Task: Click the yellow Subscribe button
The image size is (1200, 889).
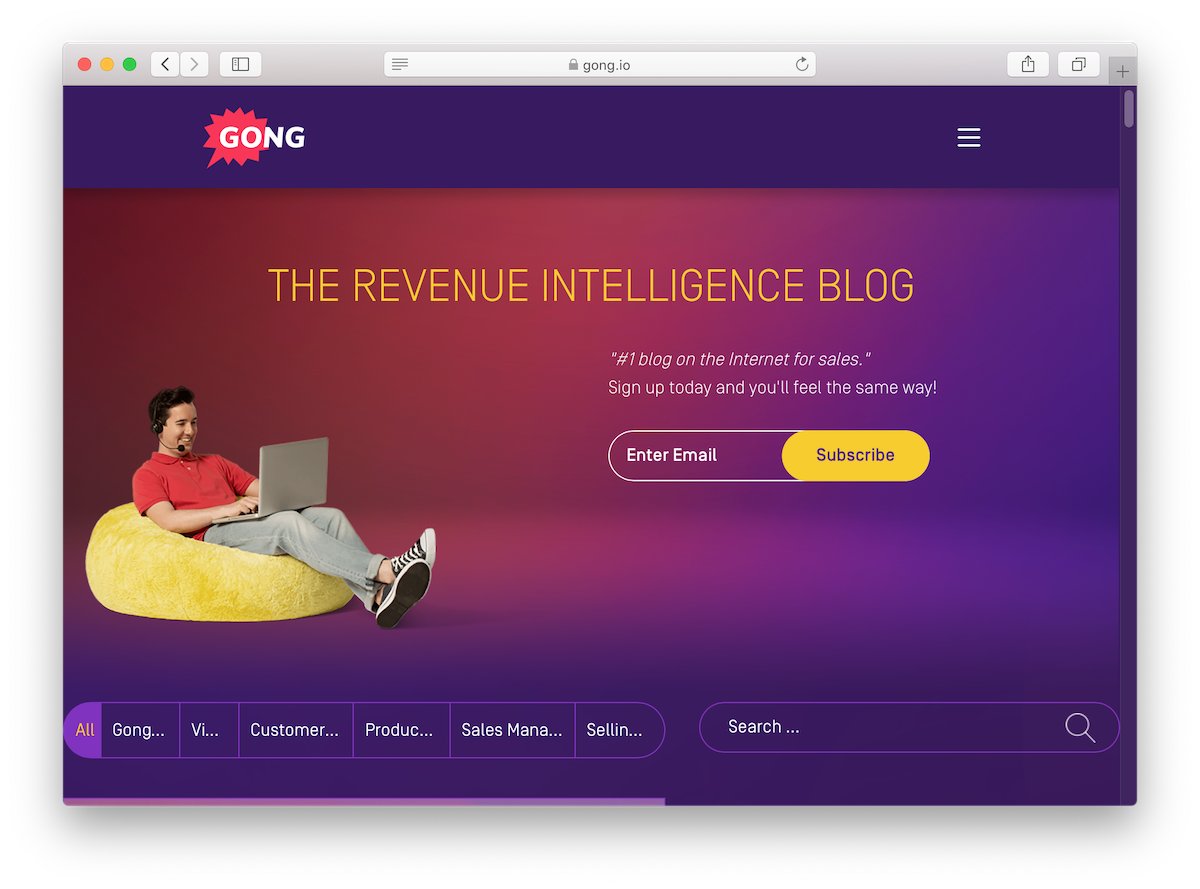Action: pos(855,455)
